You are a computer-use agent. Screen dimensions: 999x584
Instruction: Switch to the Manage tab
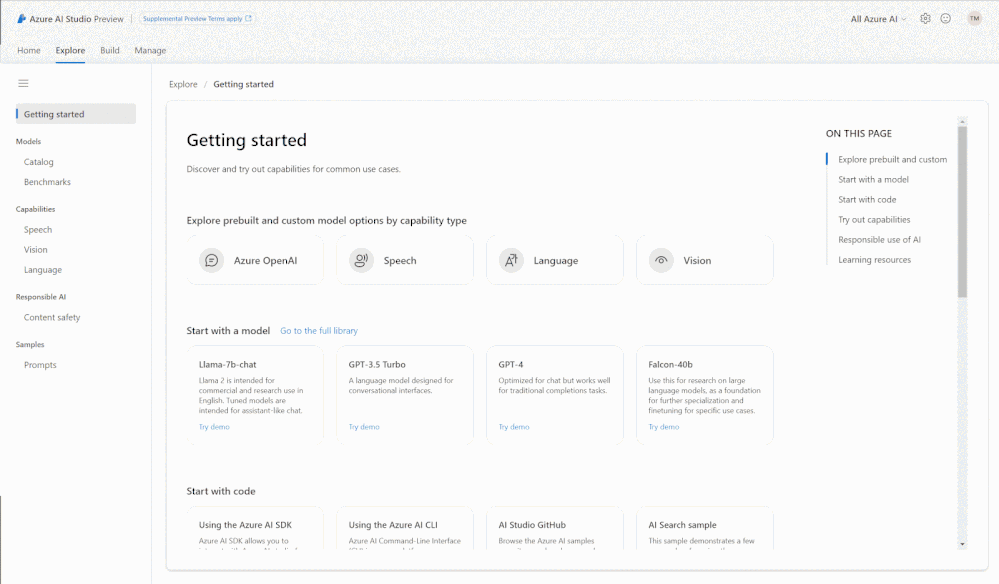pos(150,51)
